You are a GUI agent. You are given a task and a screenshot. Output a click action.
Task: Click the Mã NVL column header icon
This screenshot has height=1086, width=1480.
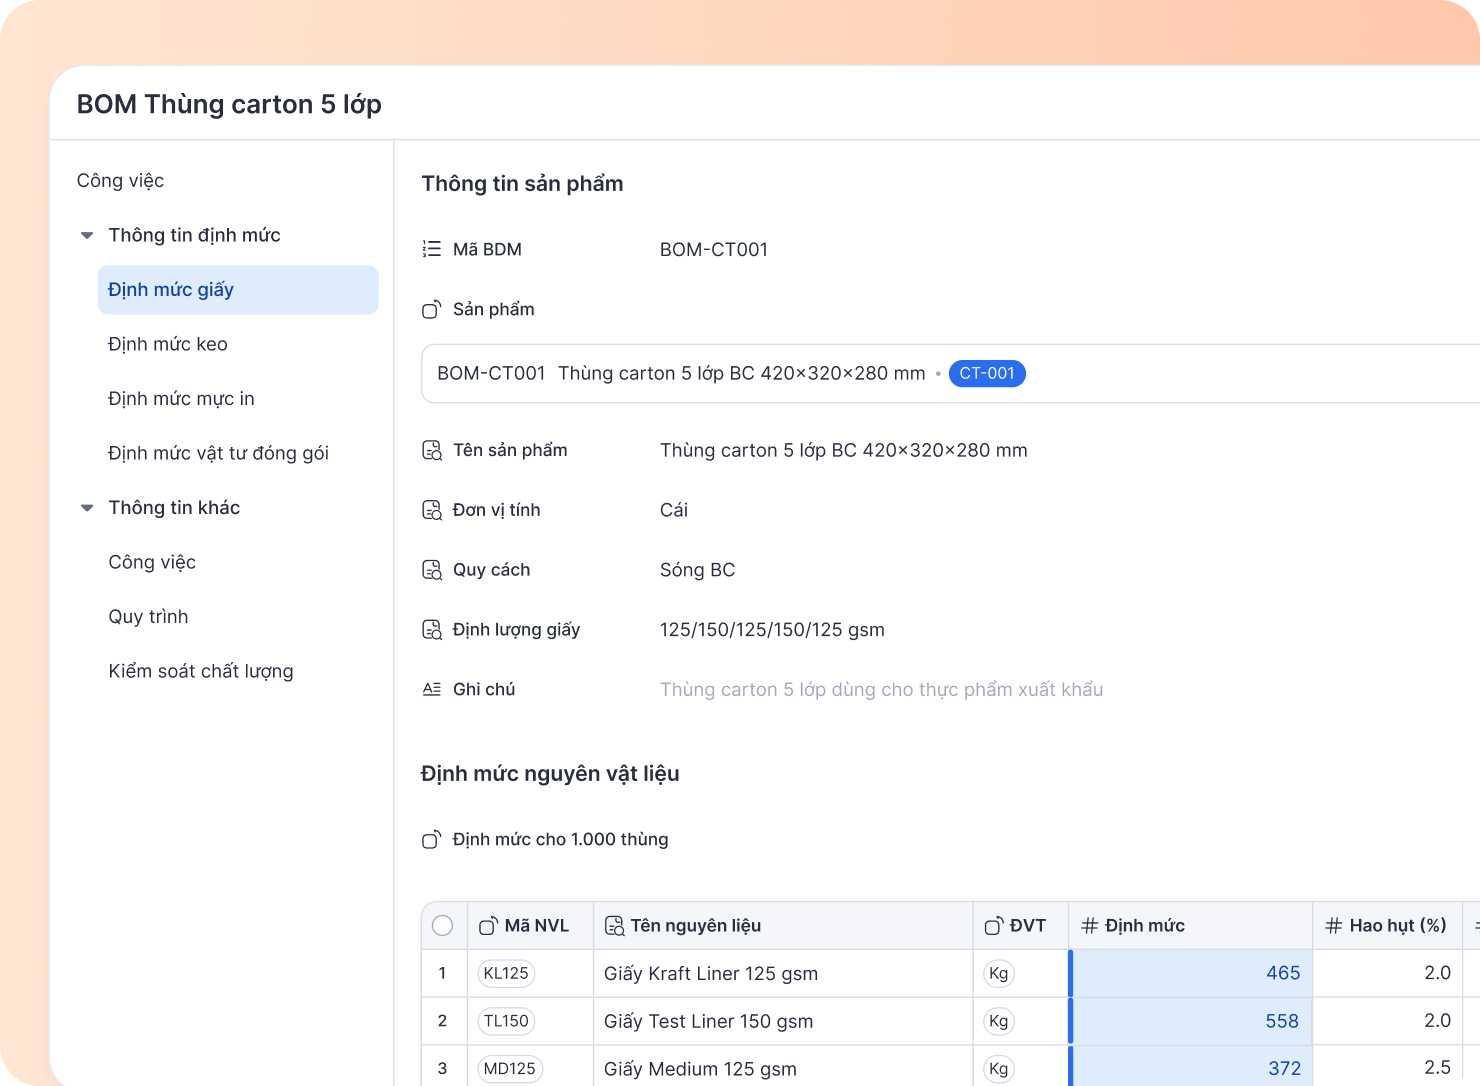click(488, 926)
